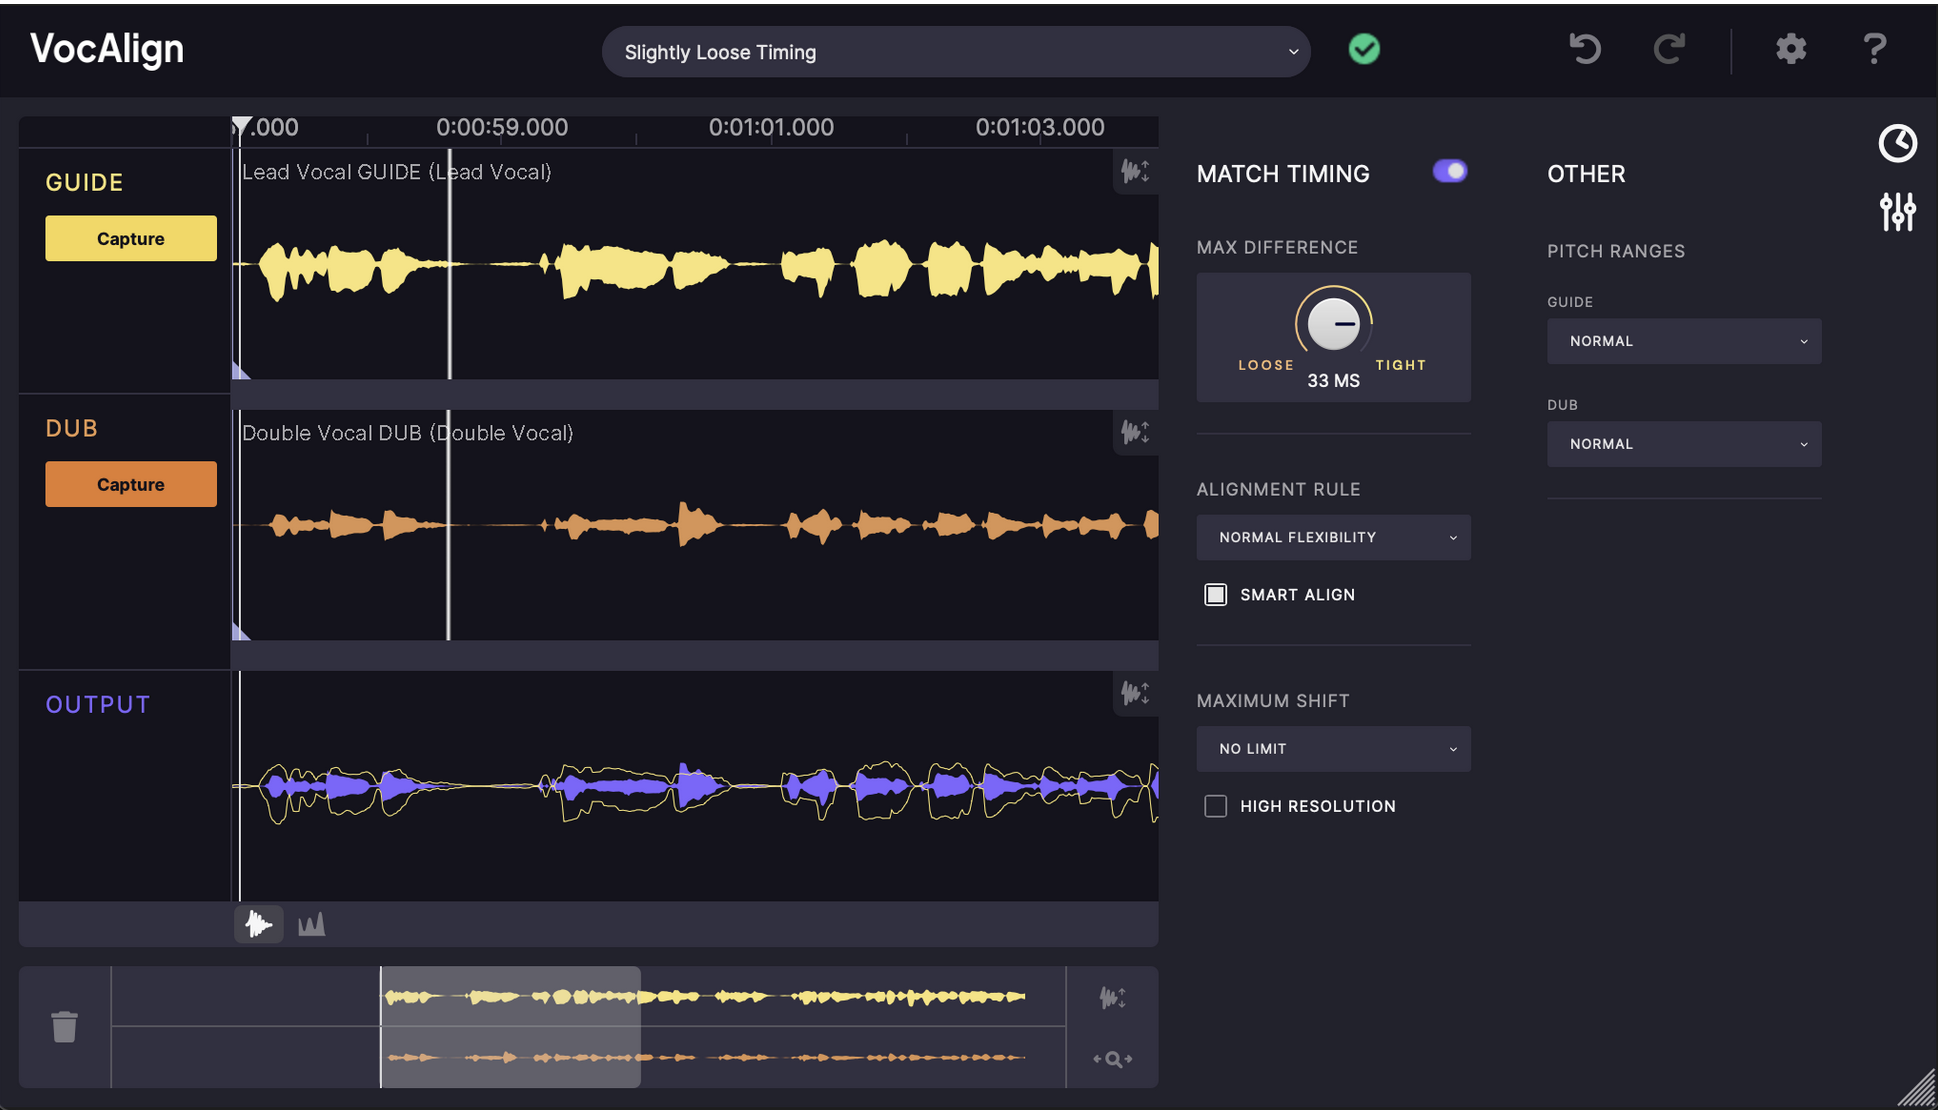The image size is (1938, 1110).
Task: Enable HIGH RESOLUTION
Action: (x=1216, y=805)
